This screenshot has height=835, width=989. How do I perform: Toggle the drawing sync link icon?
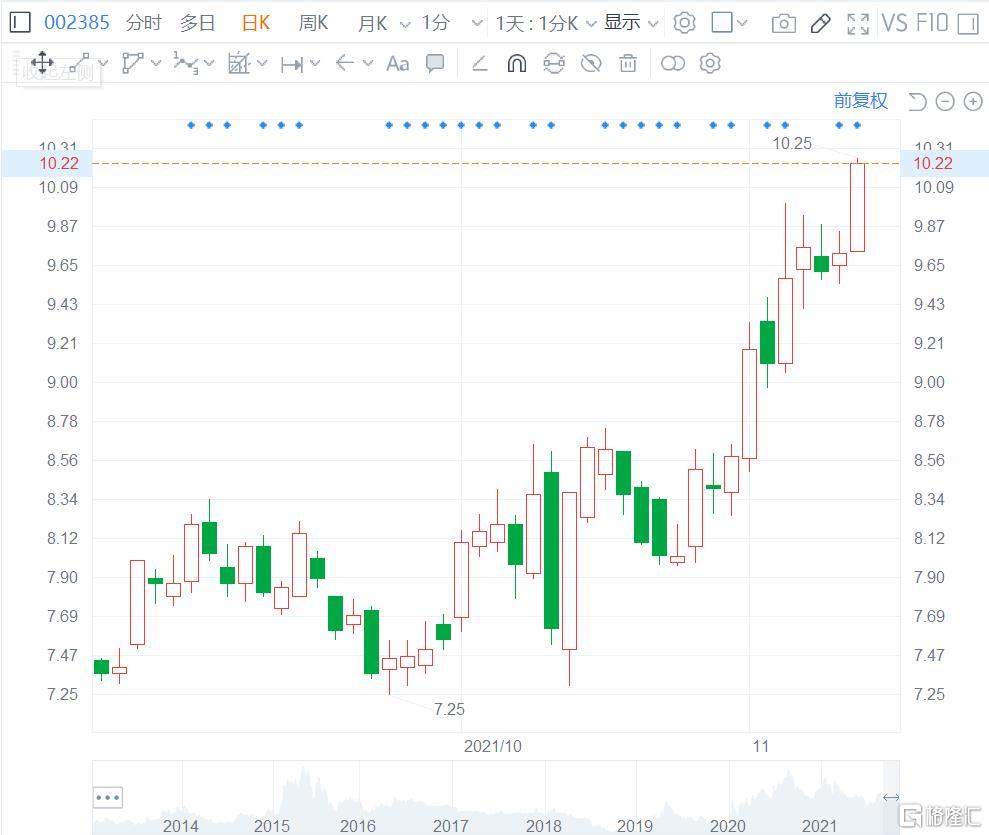pyautogui.click(x=554, y=63)
